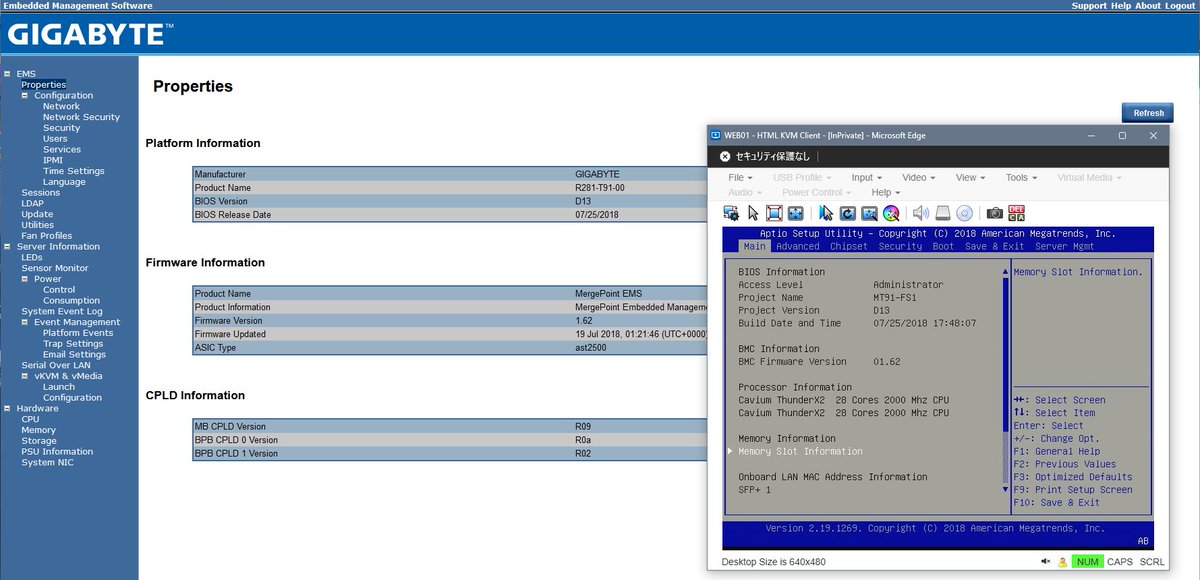Open the color wheel video settings icon
This screenshot has width=1200, height=580.
click(x=891, y=213)
